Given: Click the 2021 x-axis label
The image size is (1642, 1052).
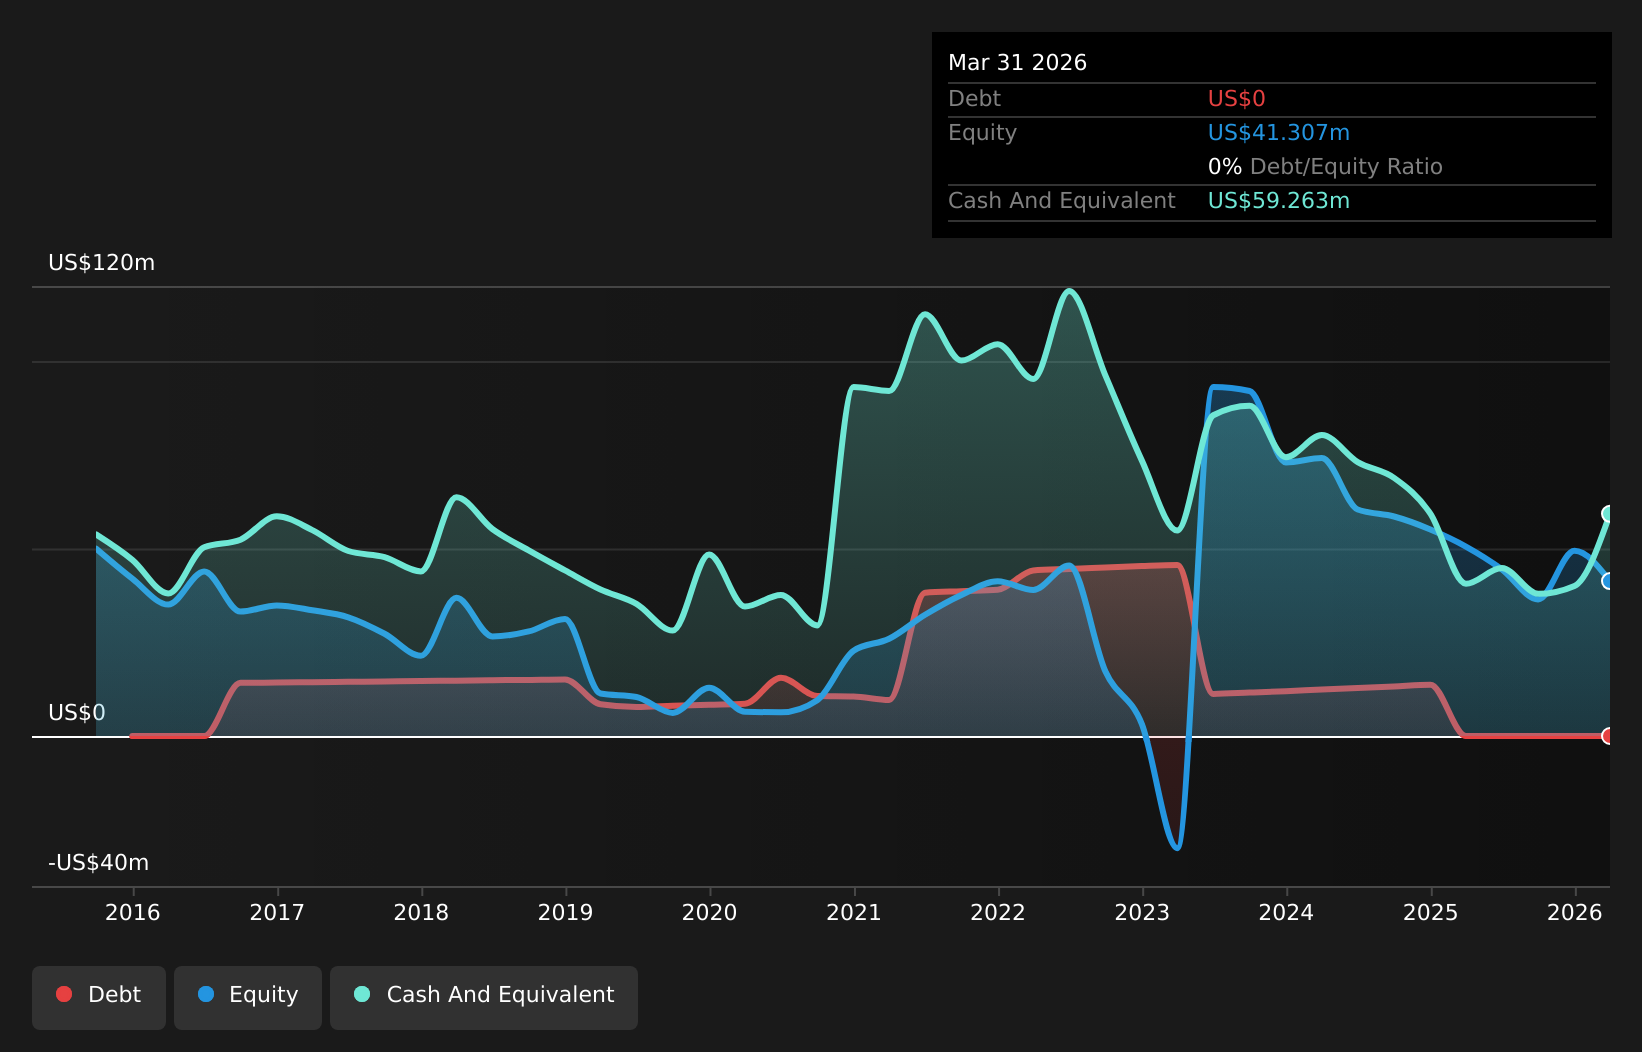Looking at the screenshot, I should pyautogui.click(x=854, y=912).
